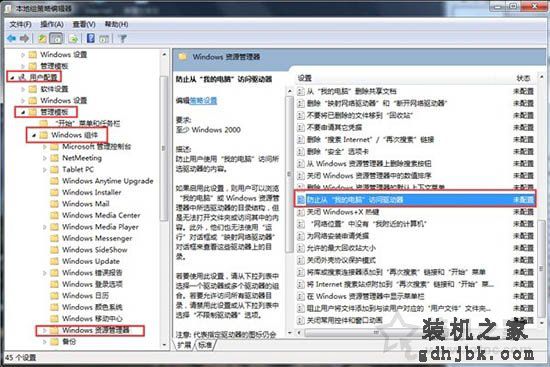Expand the Microsoft 管理控制台 node arrow
550x367 pixels.
click(x=45, y=147)
